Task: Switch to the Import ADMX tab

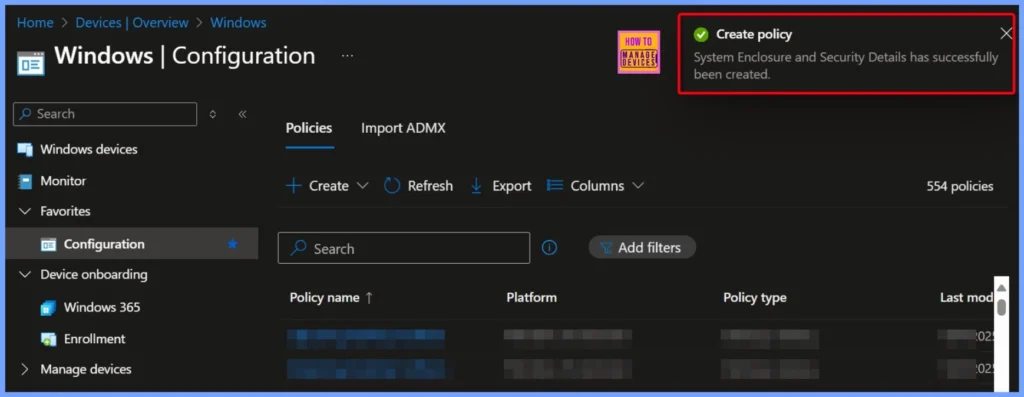Action: tap(403, 129)
